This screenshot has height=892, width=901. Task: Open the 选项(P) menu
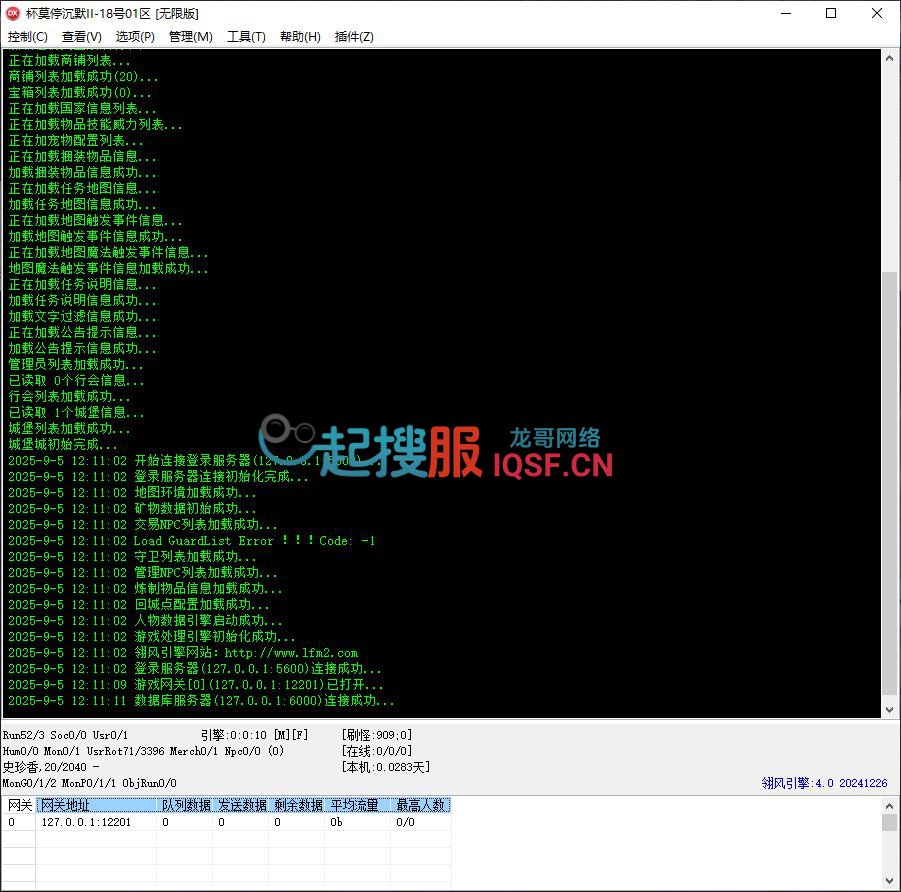(x=135, y=37)
